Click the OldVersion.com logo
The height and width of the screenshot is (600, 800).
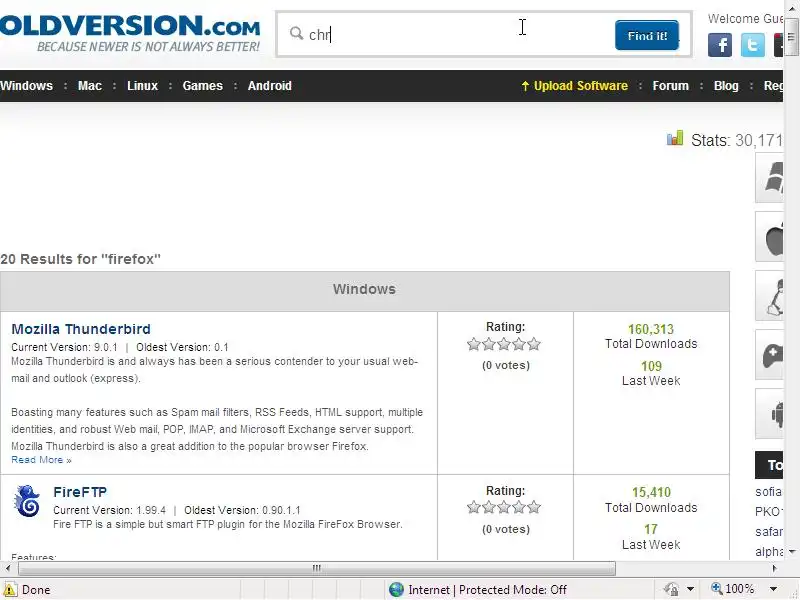(130, 33)
